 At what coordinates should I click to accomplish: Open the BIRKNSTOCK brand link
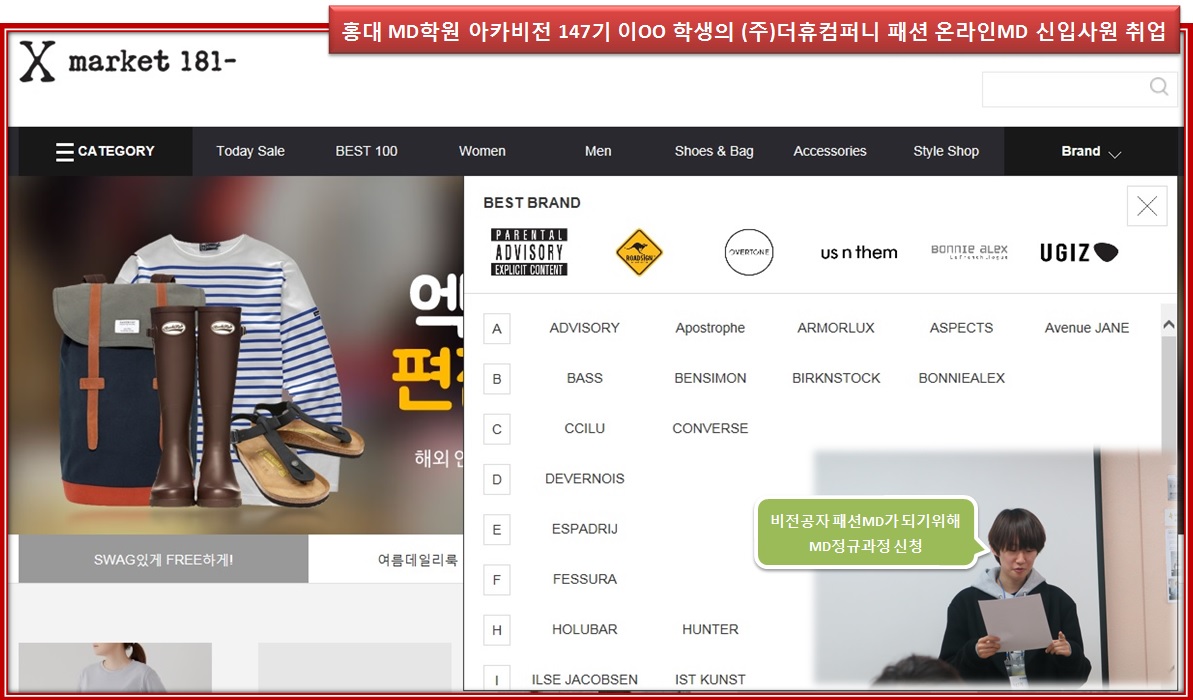835,378
